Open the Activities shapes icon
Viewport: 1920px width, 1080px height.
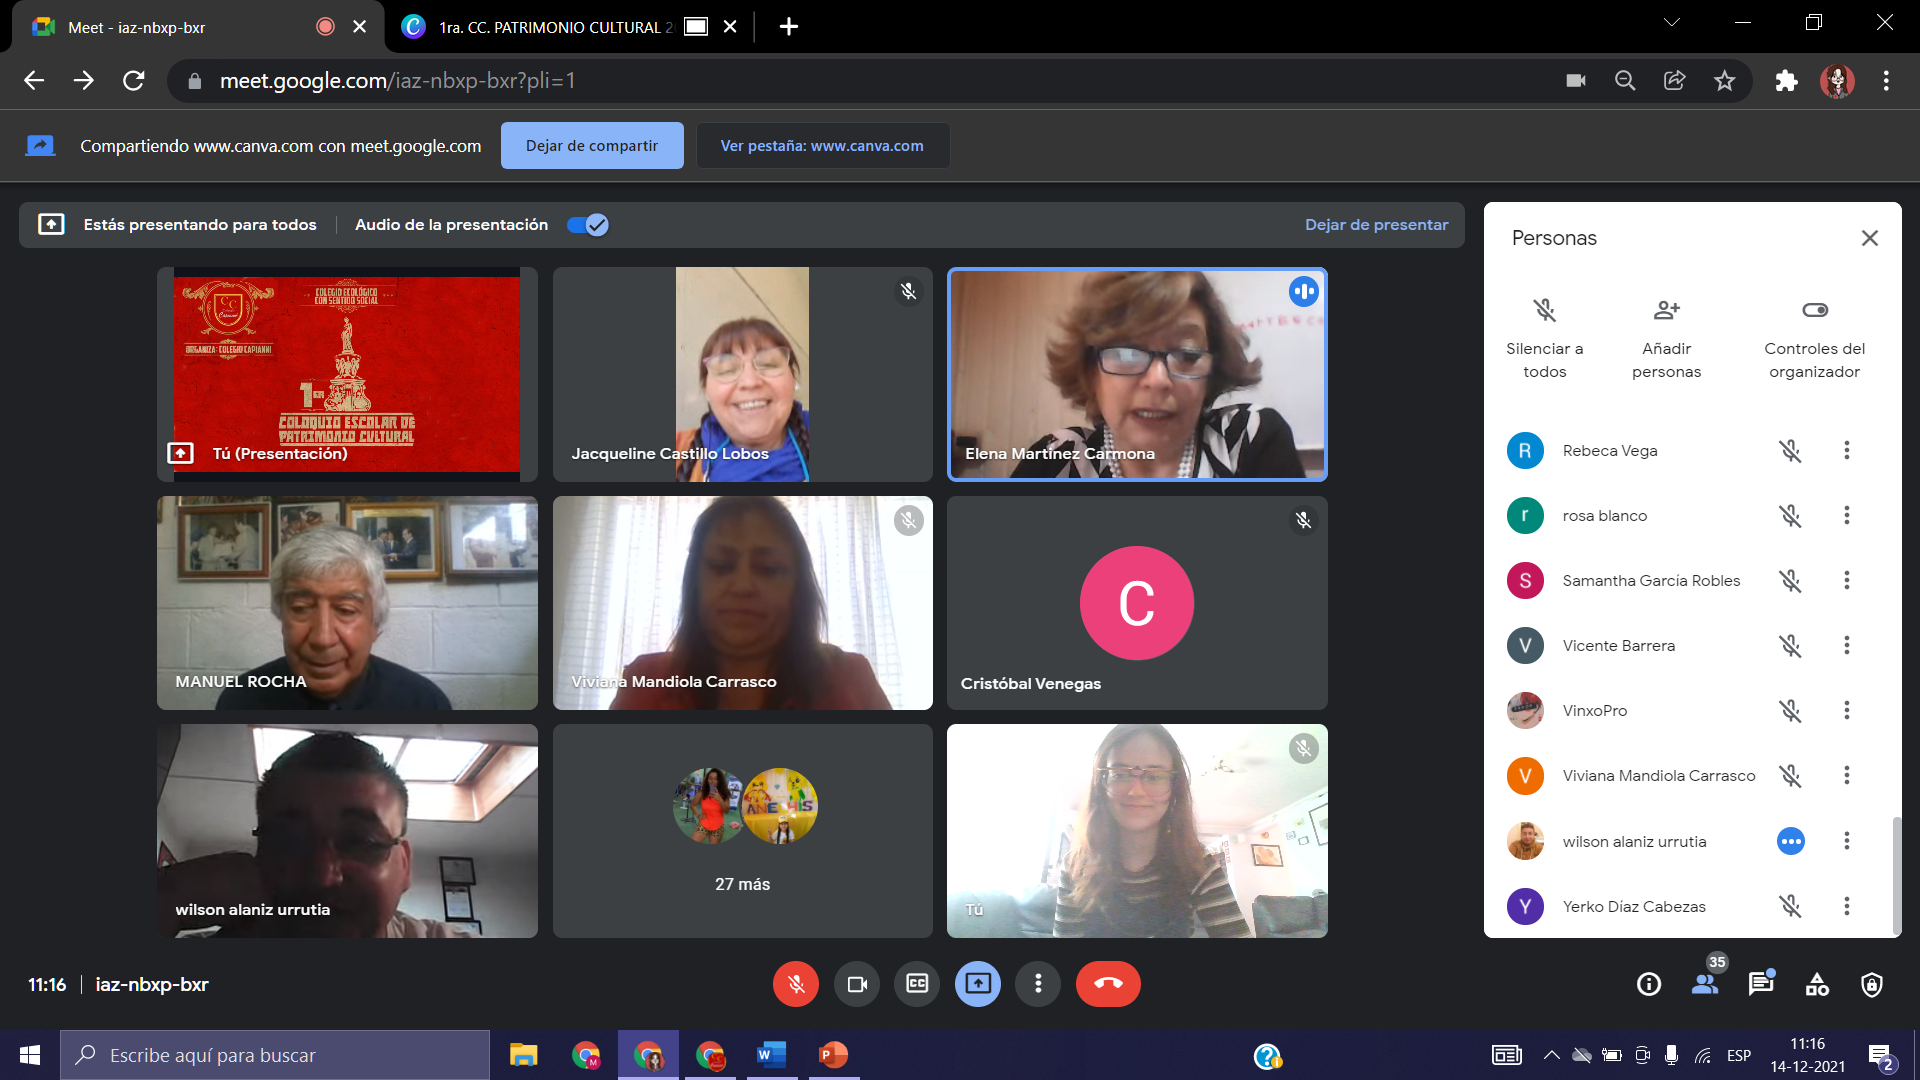click(1817, 984)
